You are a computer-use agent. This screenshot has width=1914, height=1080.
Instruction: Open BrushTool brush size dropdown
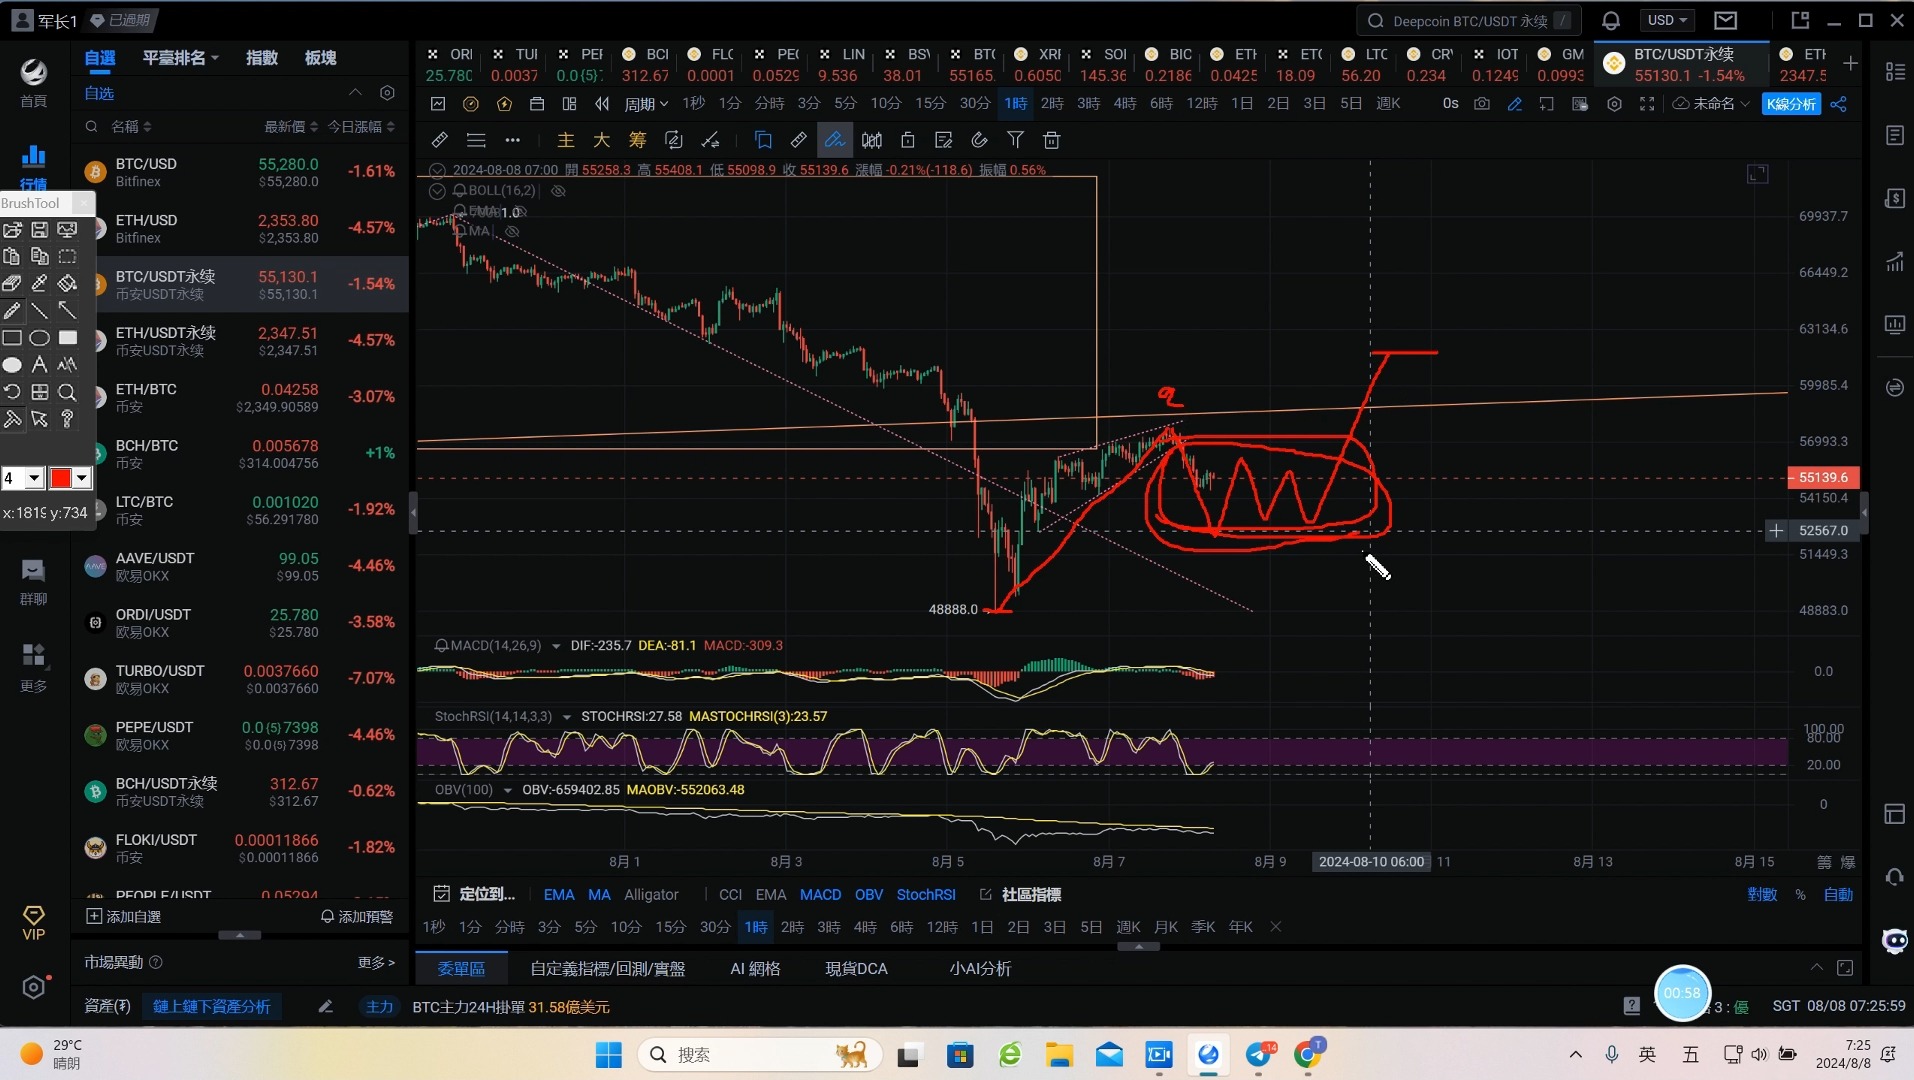click(34, 478)
